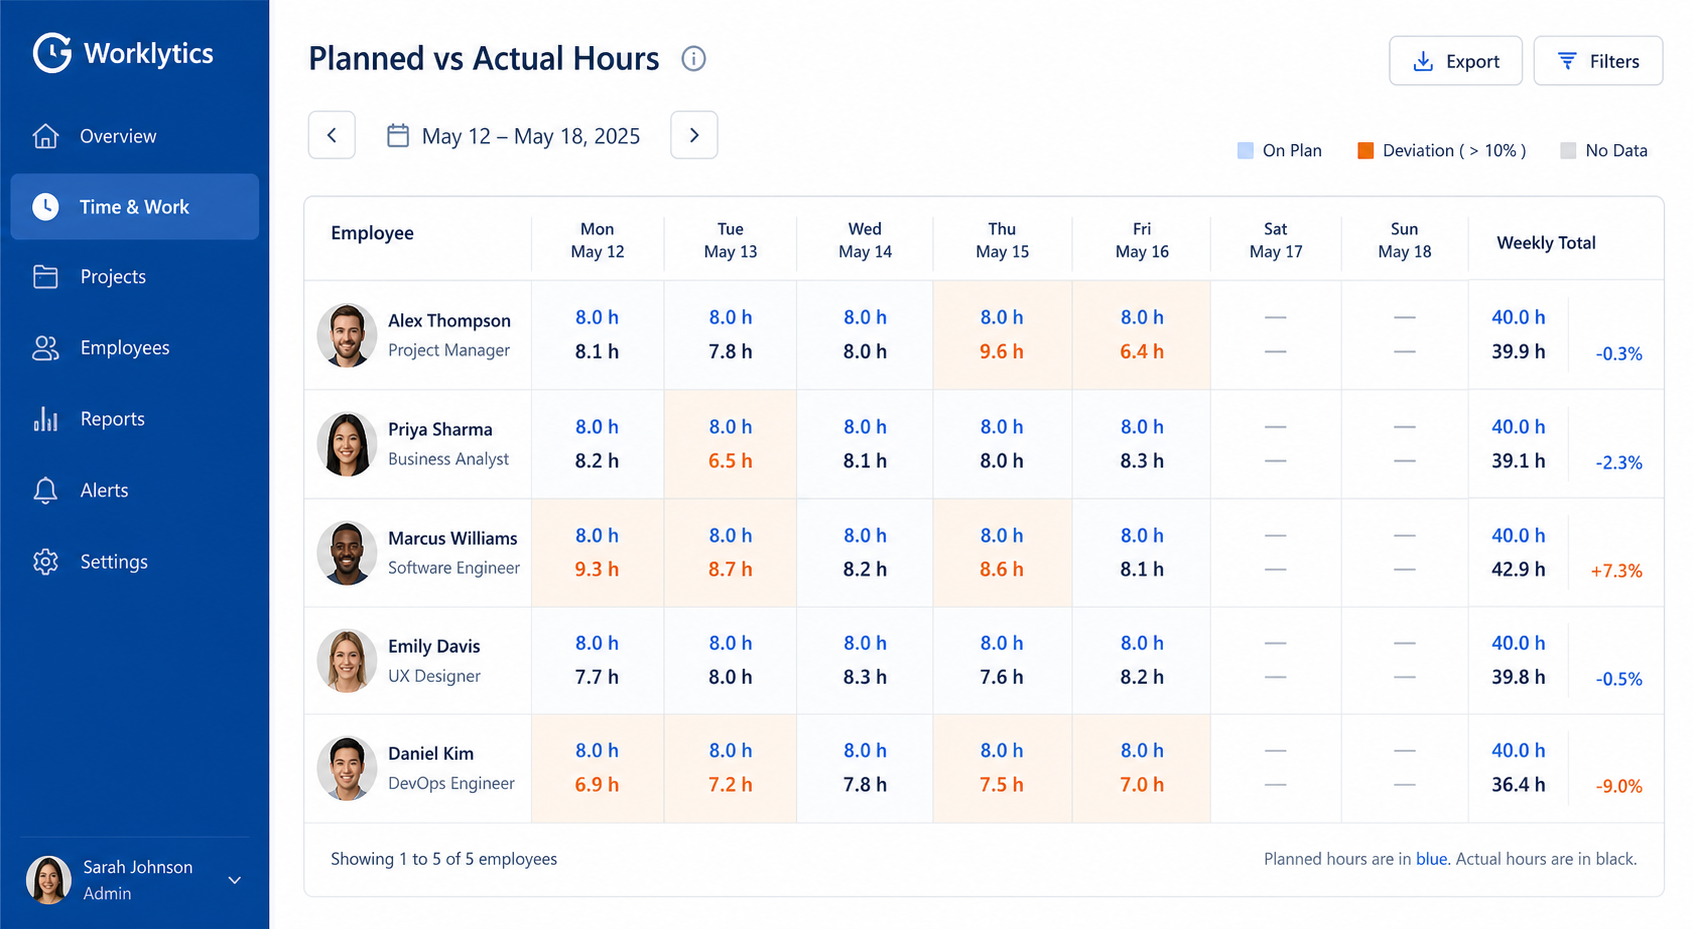Viewport: 1693px width, 929px height.
Task: Open the info icon beside Planned vs Actual Hours
Action: point(693,59)
